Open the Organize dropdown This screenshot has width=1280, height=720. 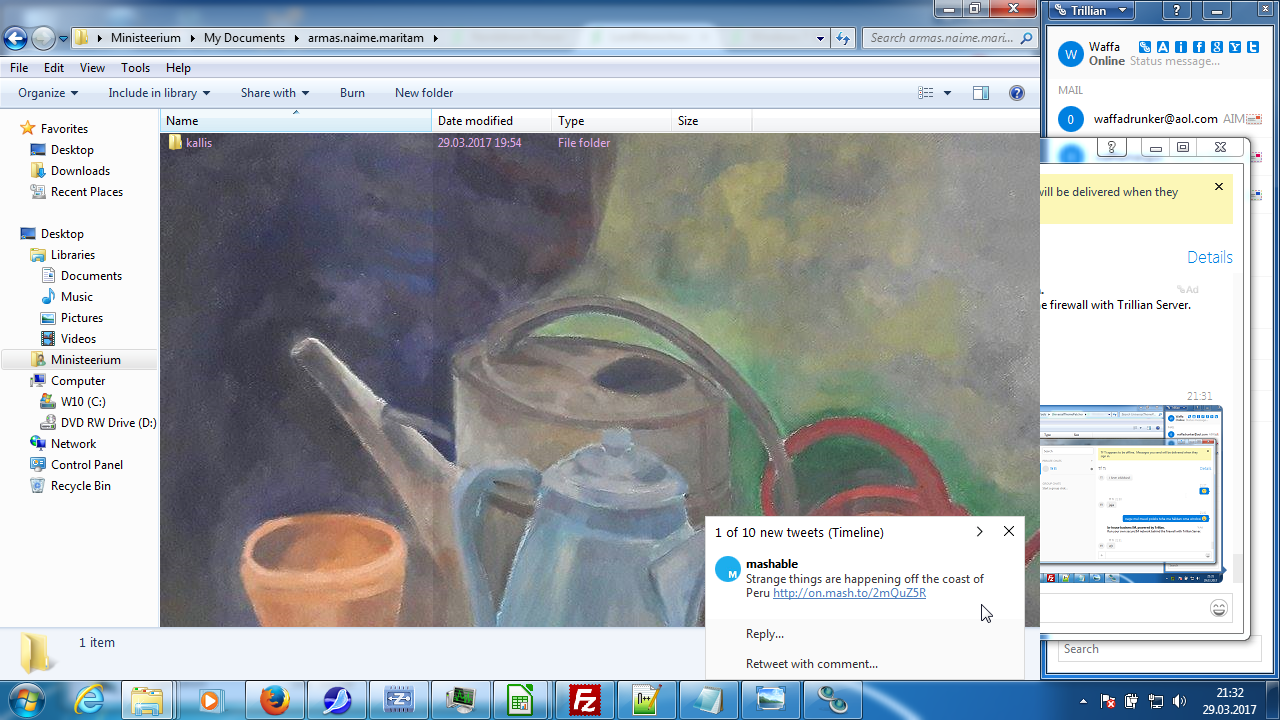click(48, 93)
